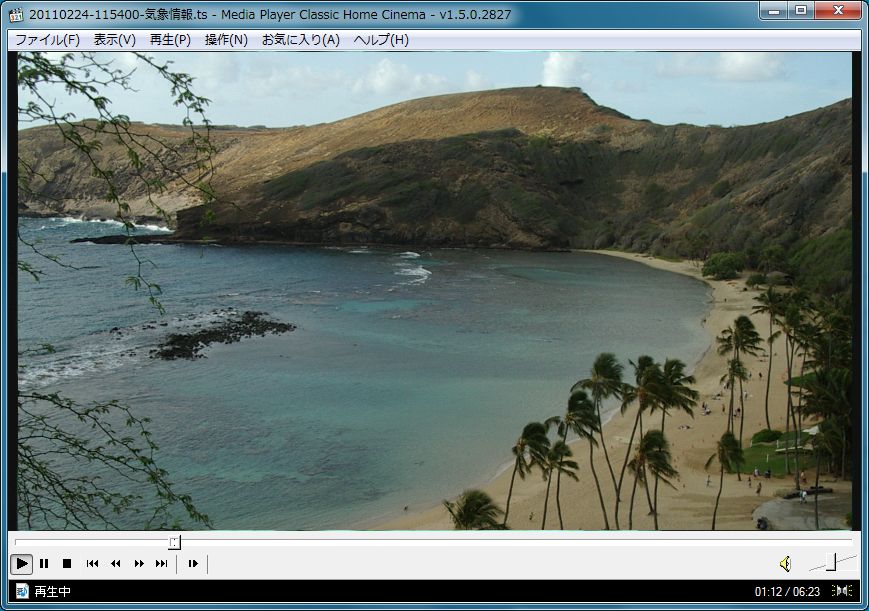Click the MPC application icon in title bar
The width and height of the screenshot is (869, 611).
pyautogui.click(x=16, y=15)
